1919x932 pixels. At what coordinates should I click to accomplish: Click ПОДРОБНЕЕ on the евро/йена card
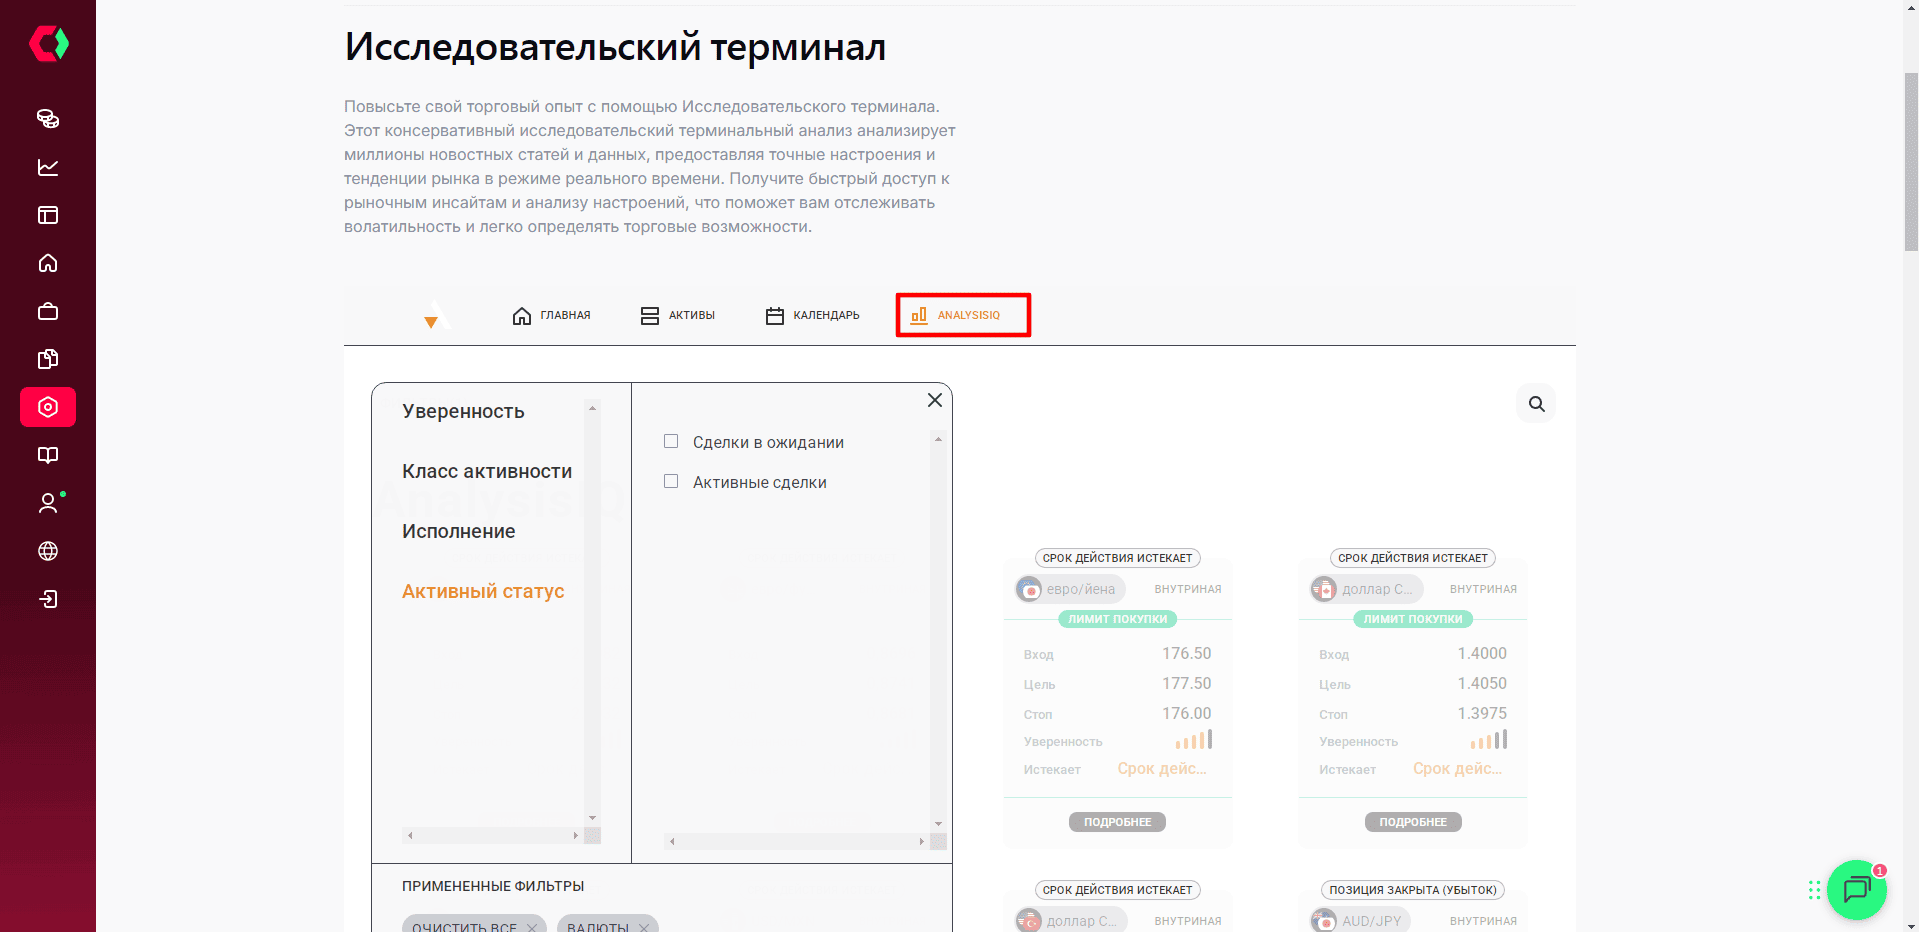point(1118,822)
